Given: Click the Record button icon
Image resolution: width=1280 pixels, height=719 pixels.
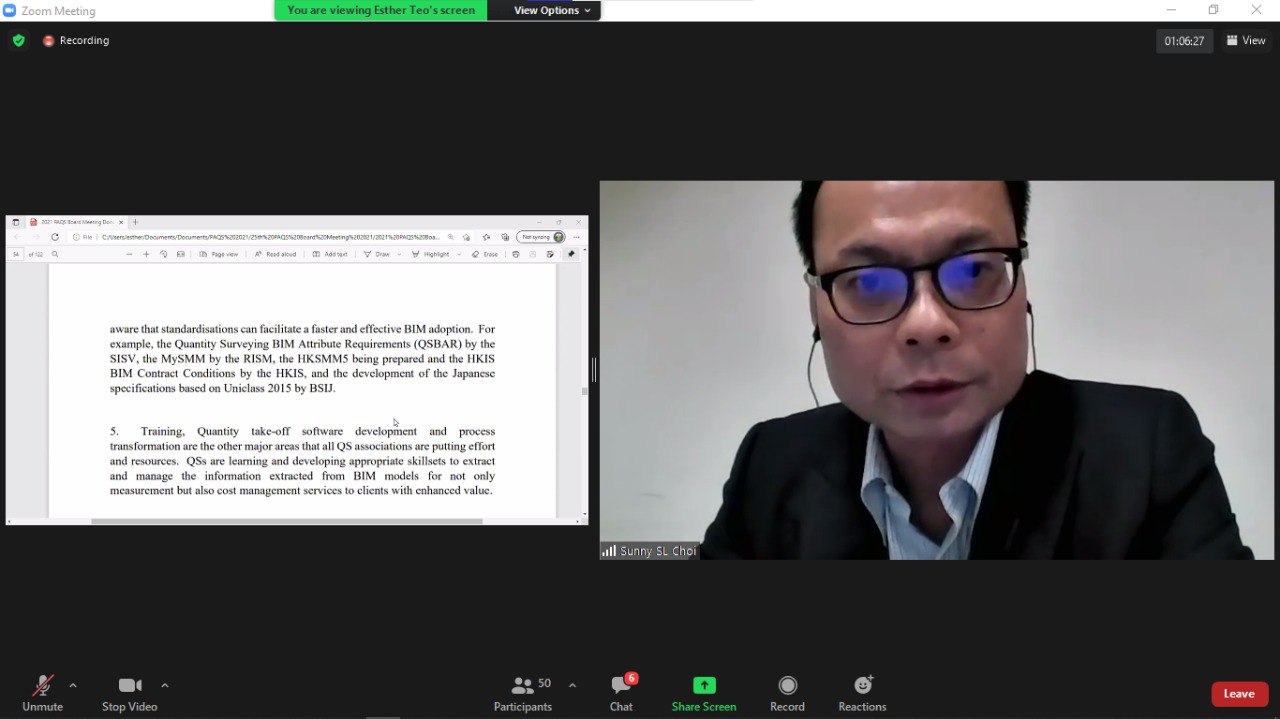Looking at the screenshot, I should tap(787, 685).
